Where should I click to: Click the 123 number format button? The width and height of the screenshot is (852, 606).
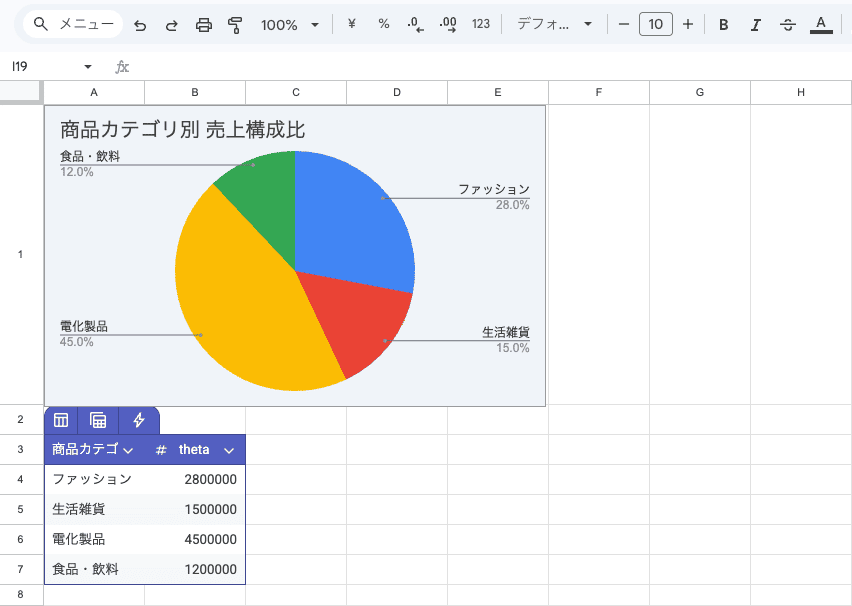pyautogui.click(x=481, y=24)
